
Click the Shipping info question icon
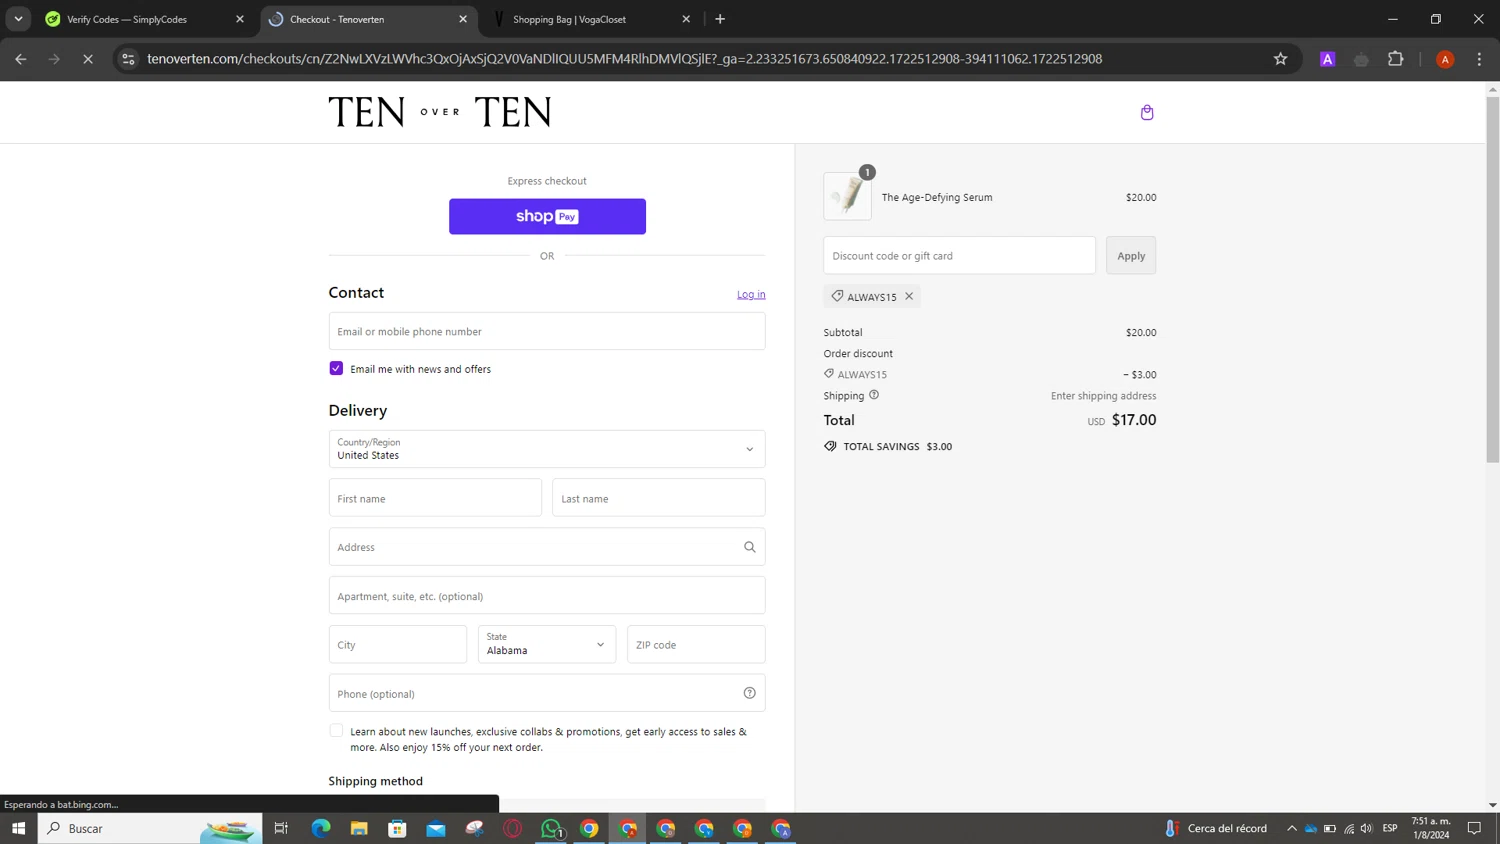tap(874, 395)
